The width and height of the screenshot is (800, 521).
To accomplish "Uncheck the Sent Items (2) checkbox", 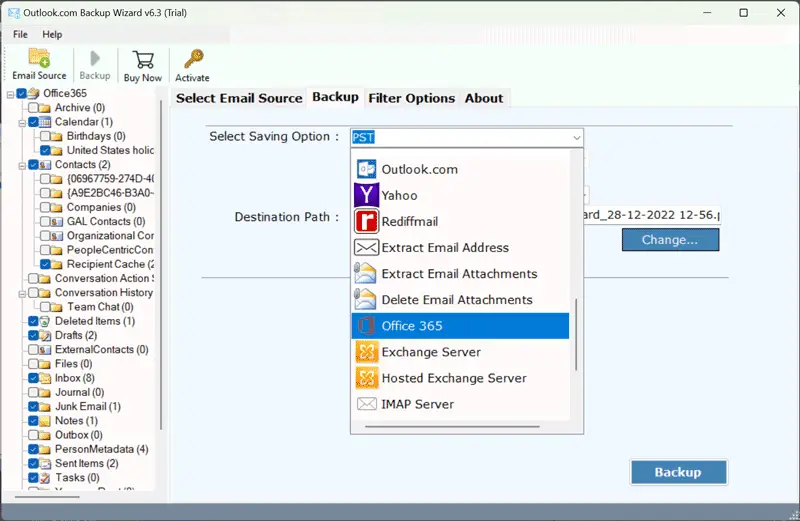I will tap(34, 464).
